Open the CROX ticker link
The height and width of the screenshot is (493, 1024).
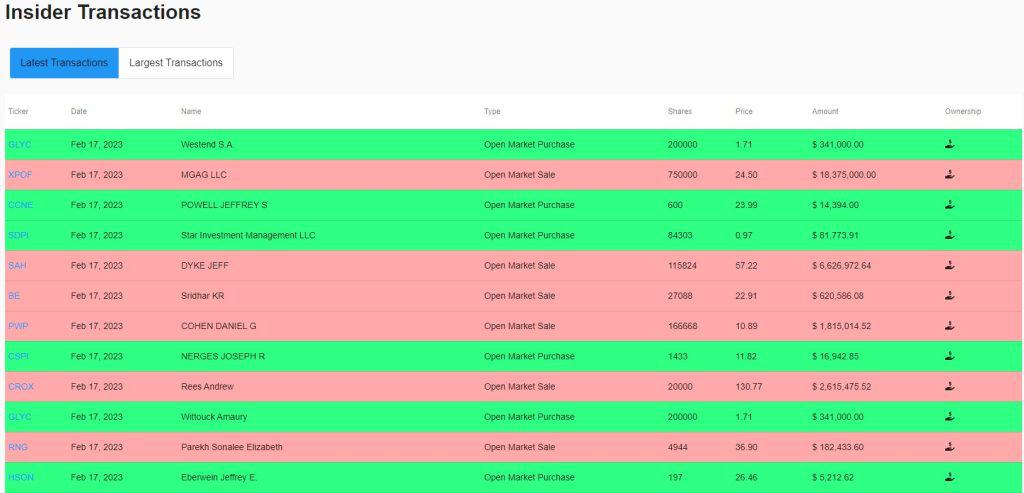click(21, 387)
